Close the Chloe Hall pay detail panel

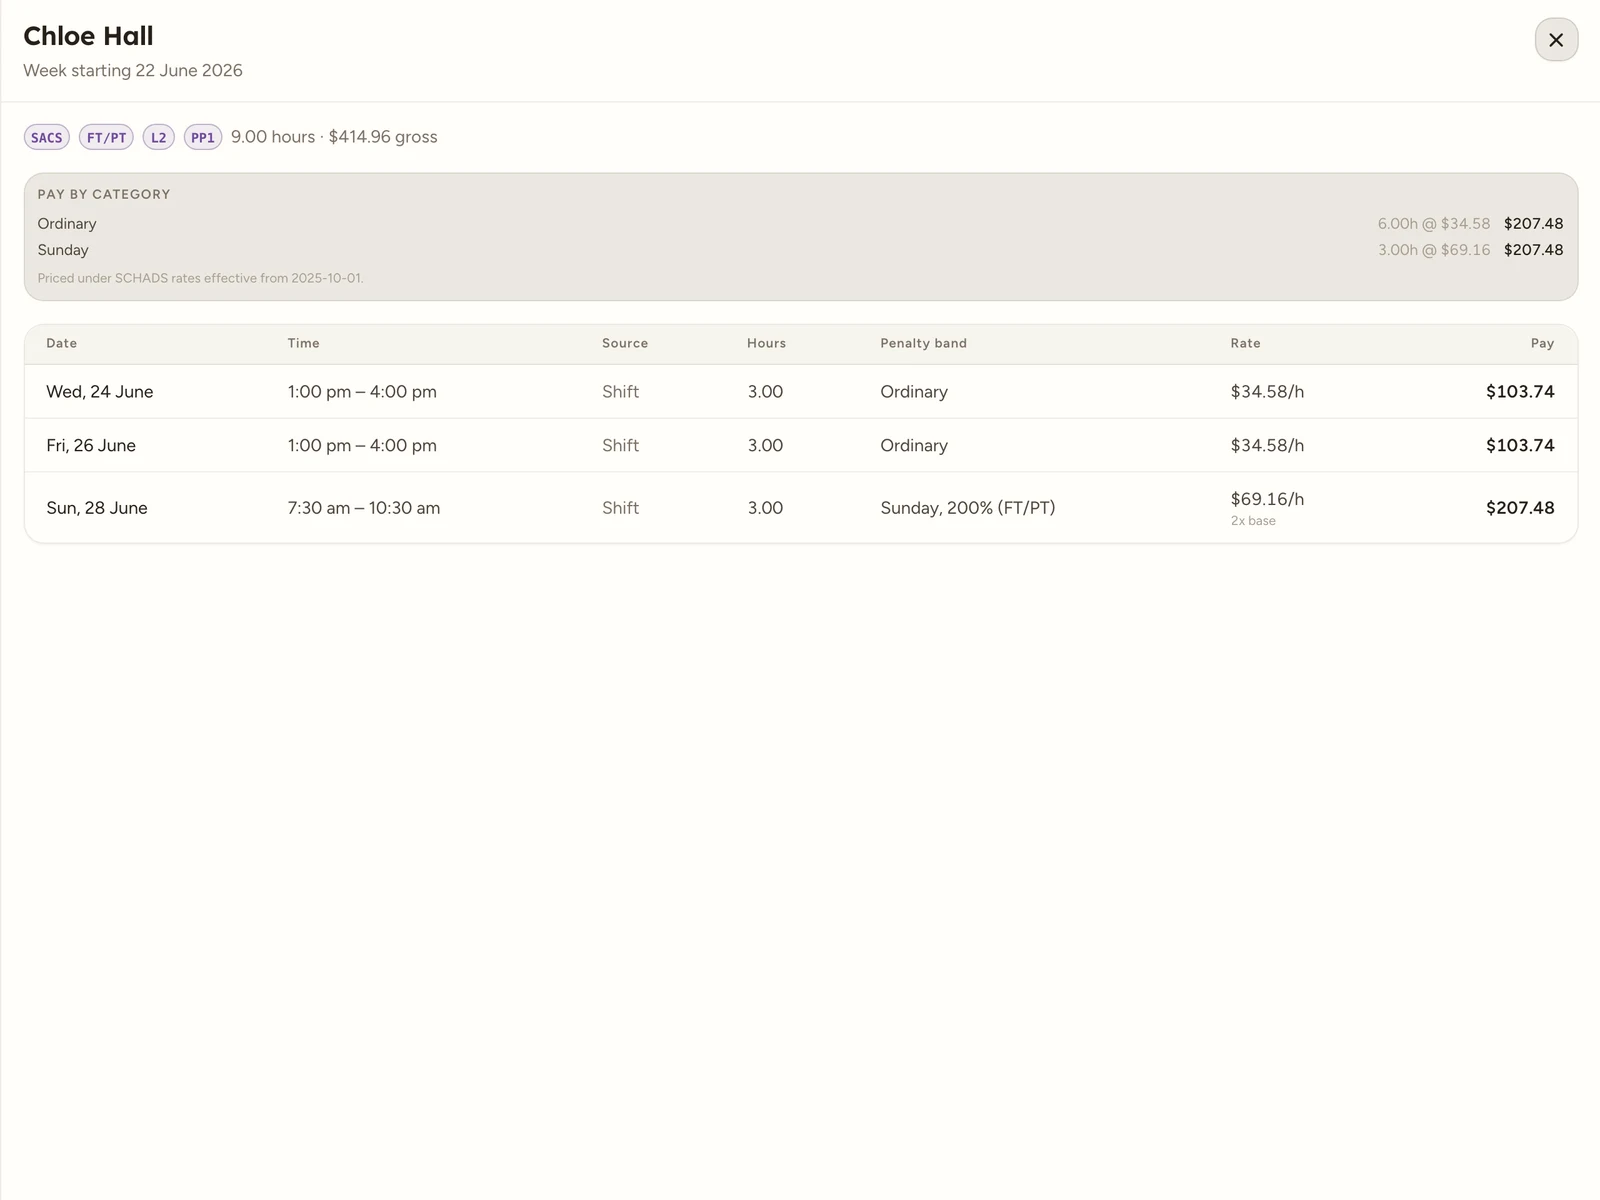1556,40
